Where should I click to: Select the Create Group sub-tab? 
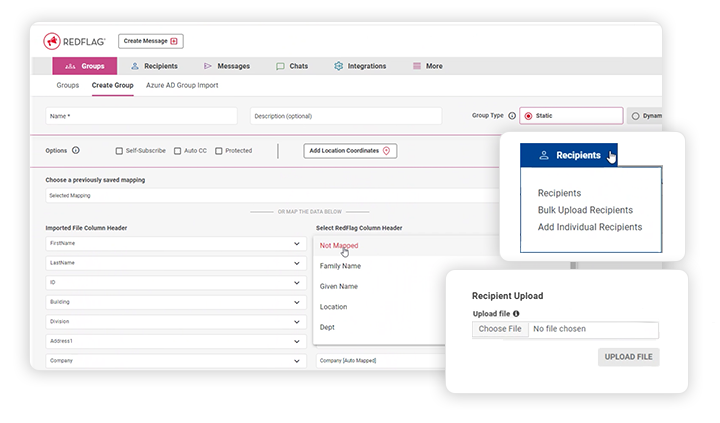click(x=112, y=85)
